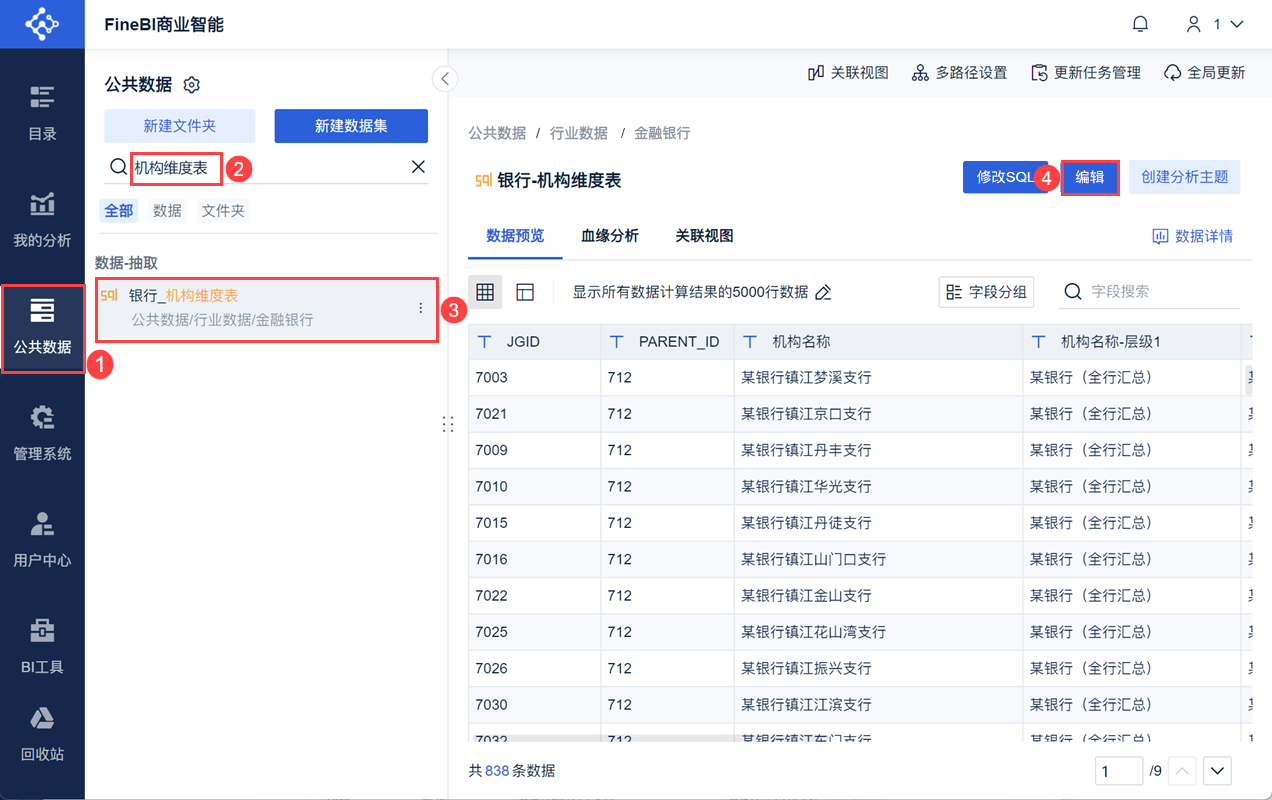
Task: Click 金融银行 breadcrumb link
Action: tap(662, 133)
